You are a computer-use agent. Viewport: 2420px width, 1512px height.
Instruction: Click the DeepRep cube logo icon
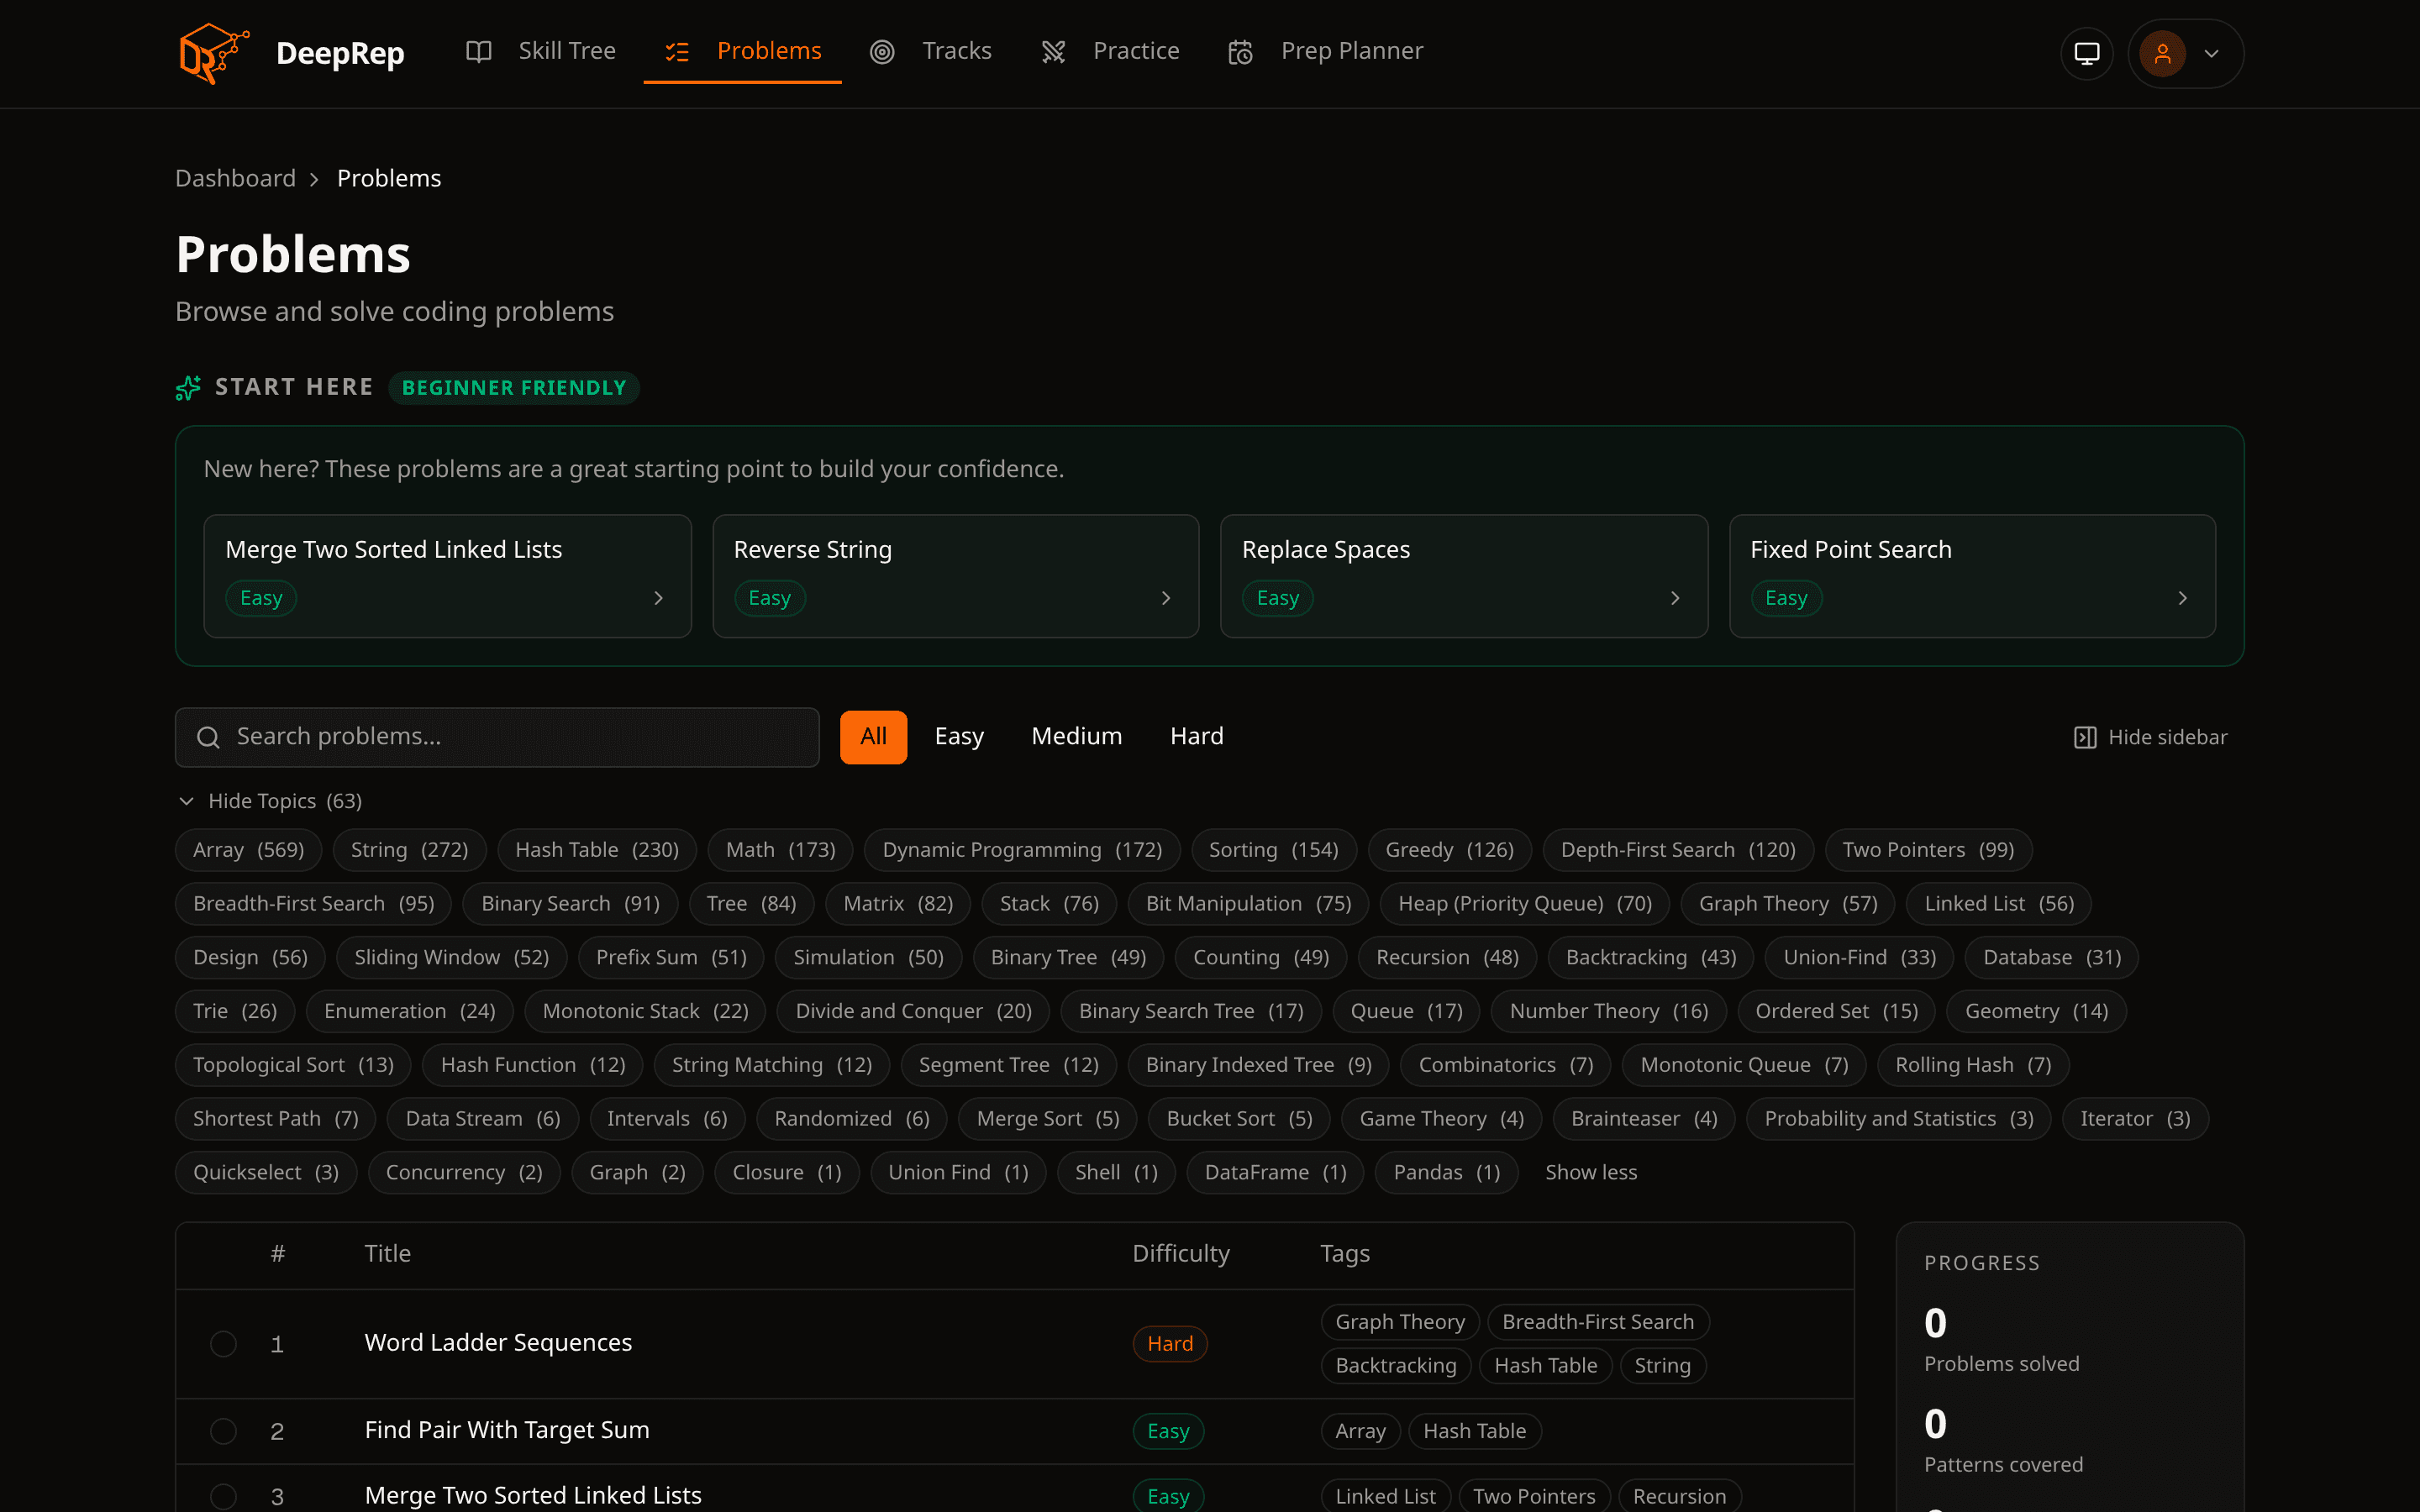click(x=214, y=53)
